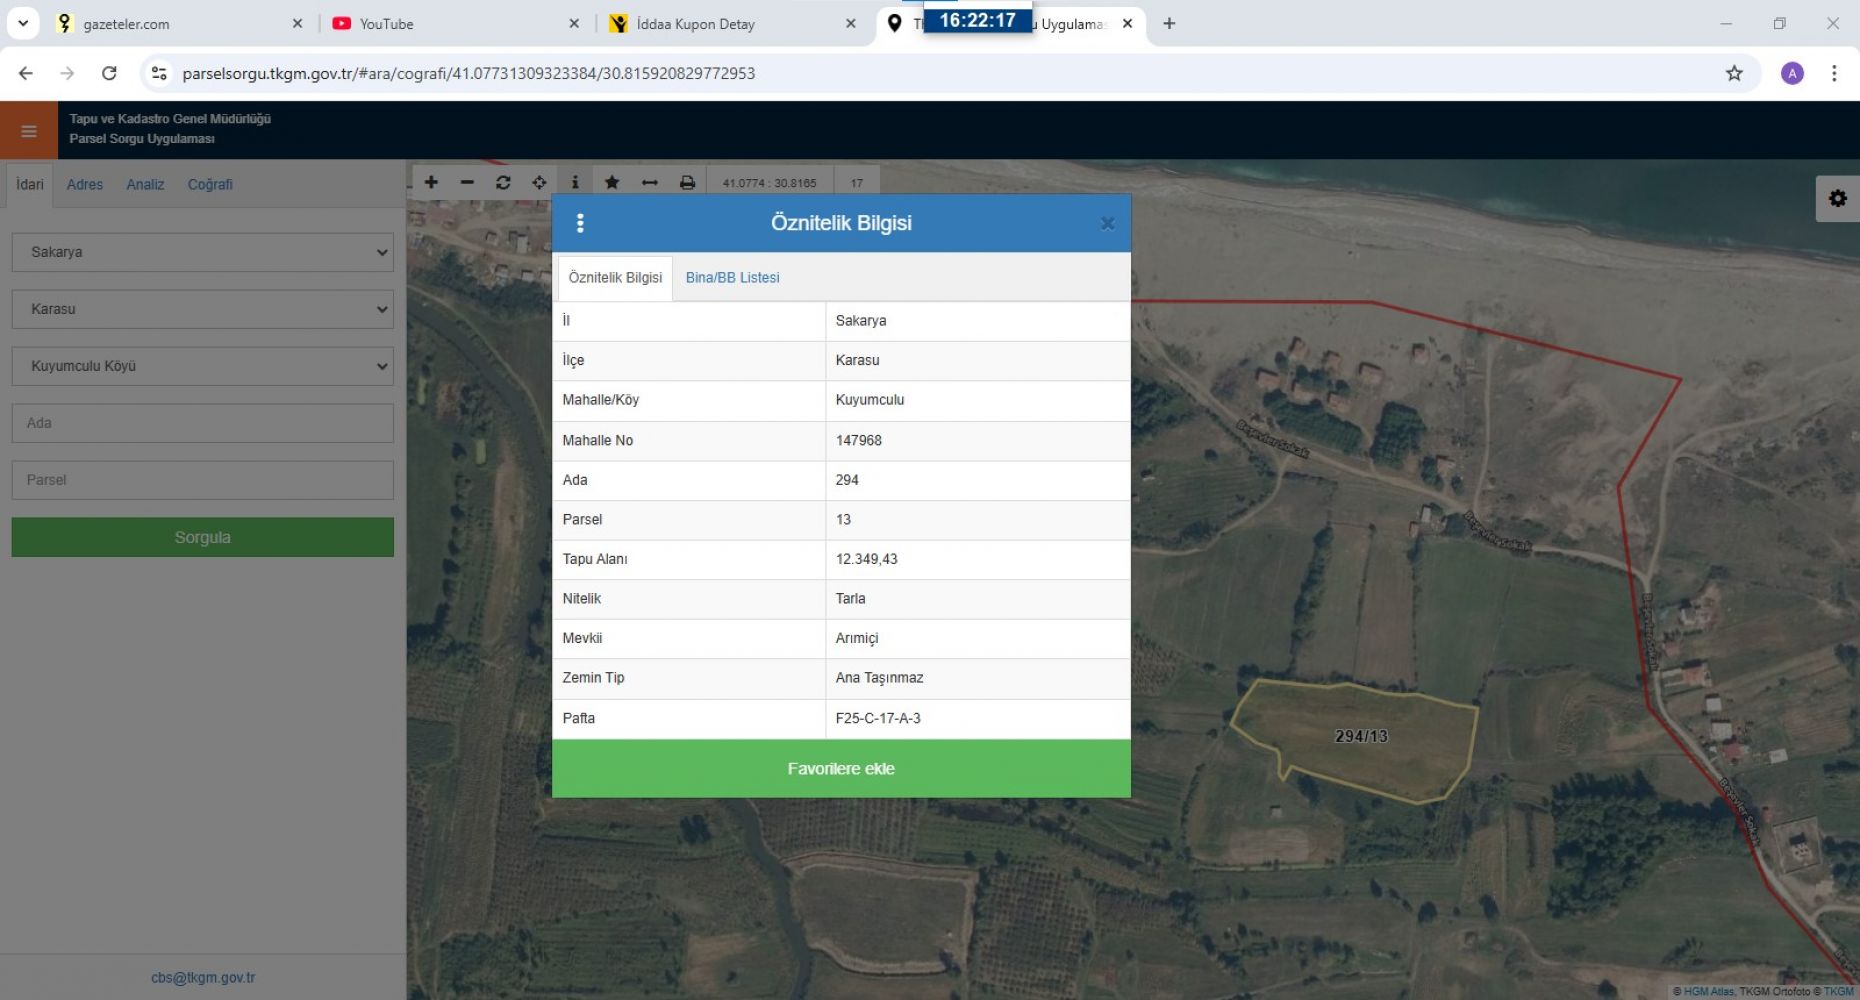Run the query with Sorgula button
Image resolution: width=1860 pixels, height=1000 pixels.
click(x=203, y=537)
